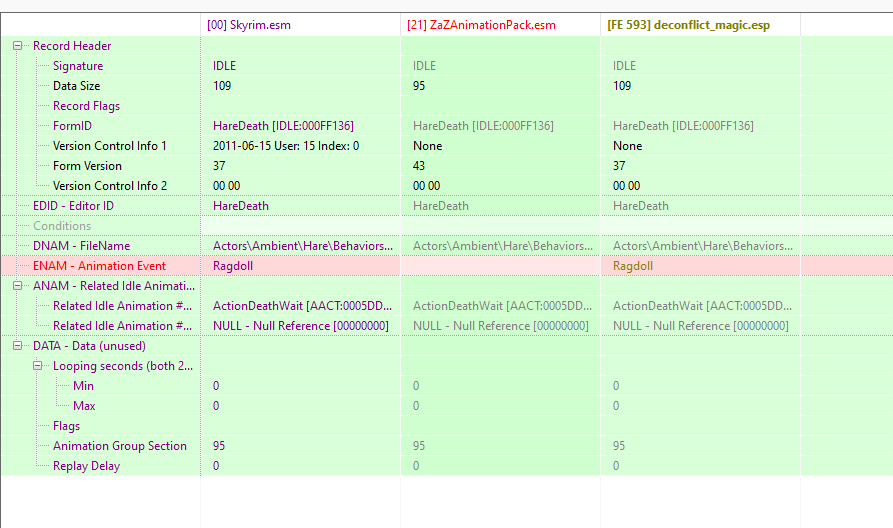Click deconflict_magic EDID HareDeath cell
893x528 pixels.
640,206
